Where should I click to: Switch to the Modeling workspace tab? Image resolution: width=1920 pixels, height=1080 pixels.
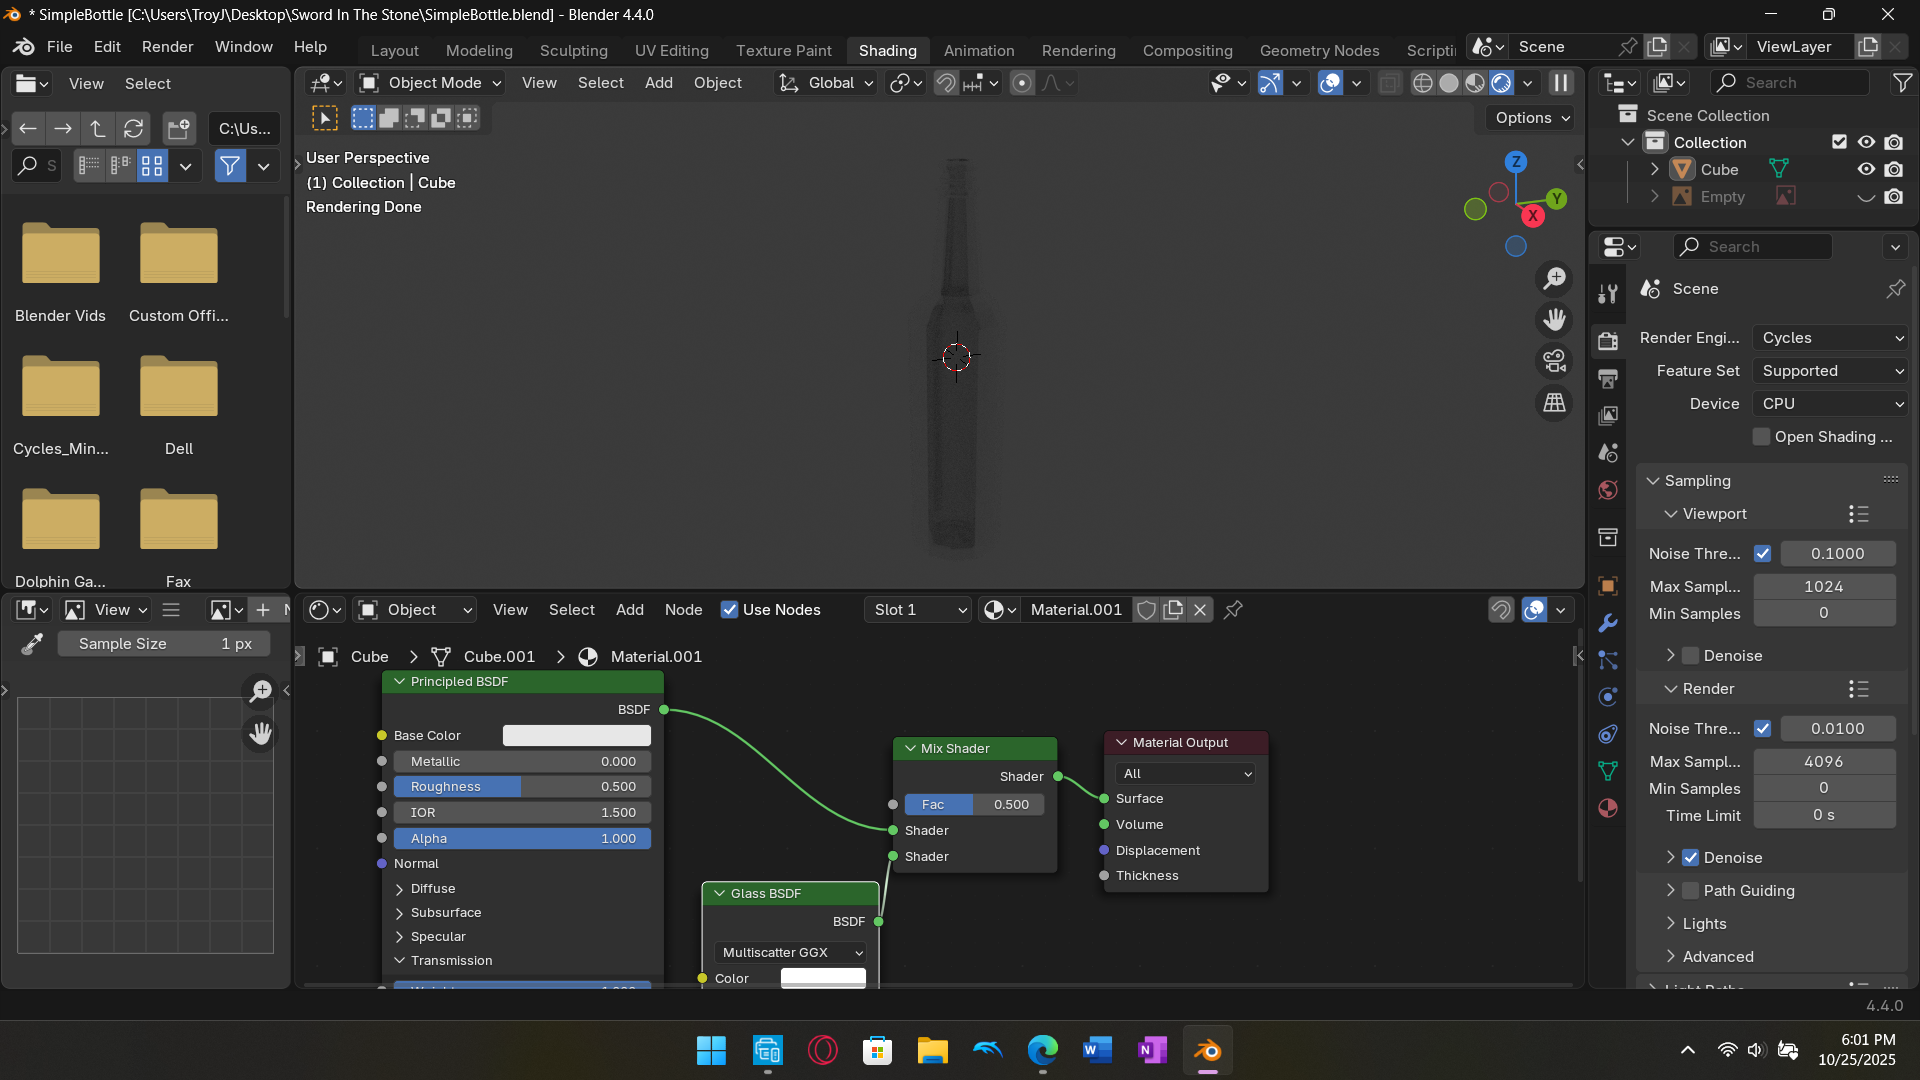click(x=479, y=51)
